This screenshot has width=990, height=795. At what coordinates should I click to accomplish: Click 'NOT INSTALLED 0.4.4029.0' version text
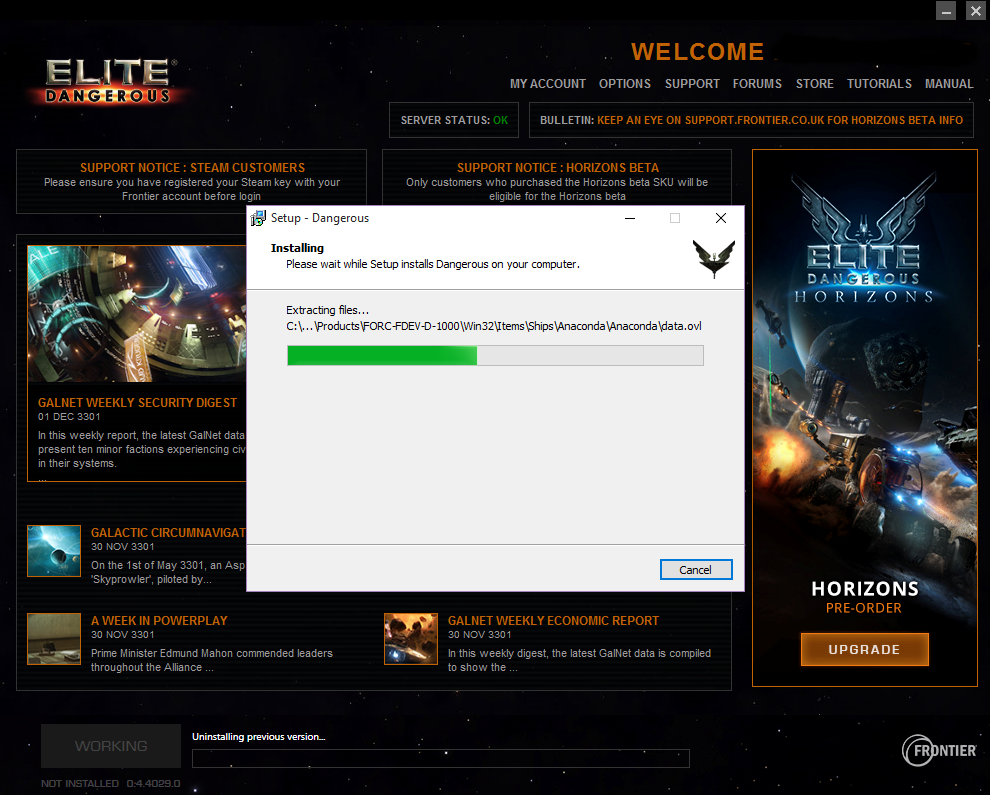(110, 784)
